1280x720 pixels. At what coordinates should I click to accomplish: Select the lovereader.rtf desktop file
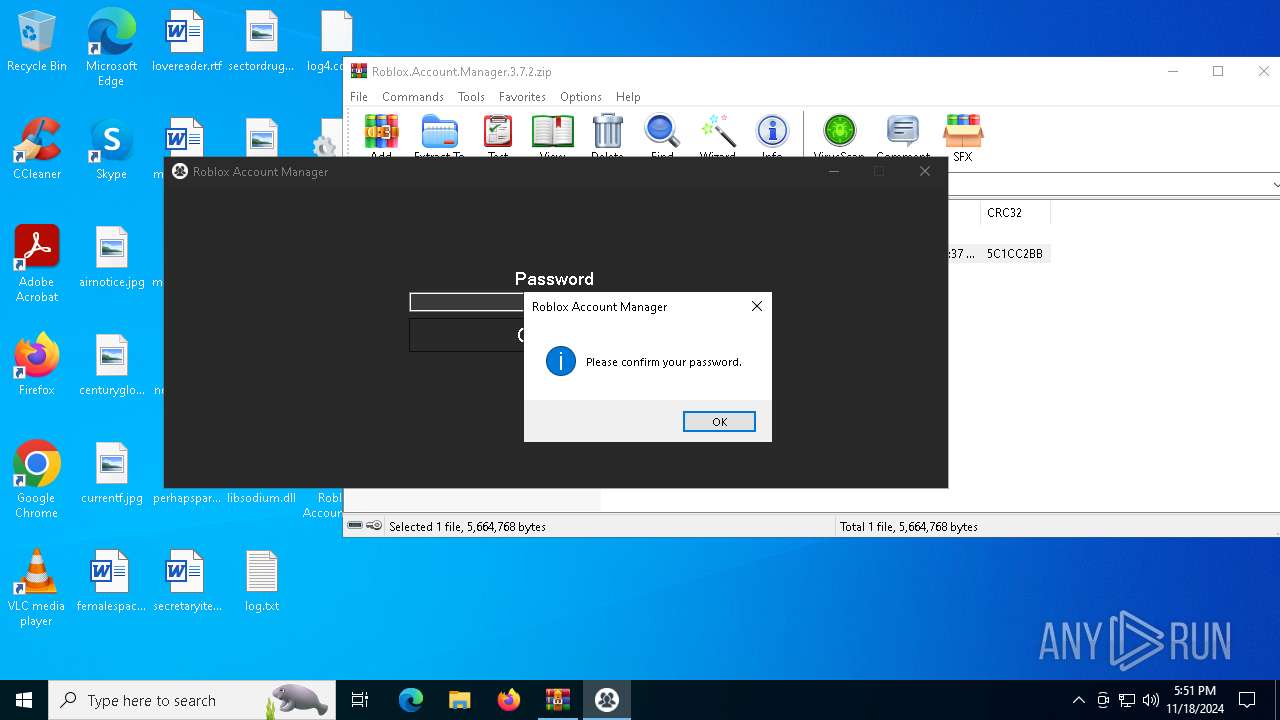(x=186, y=42)
